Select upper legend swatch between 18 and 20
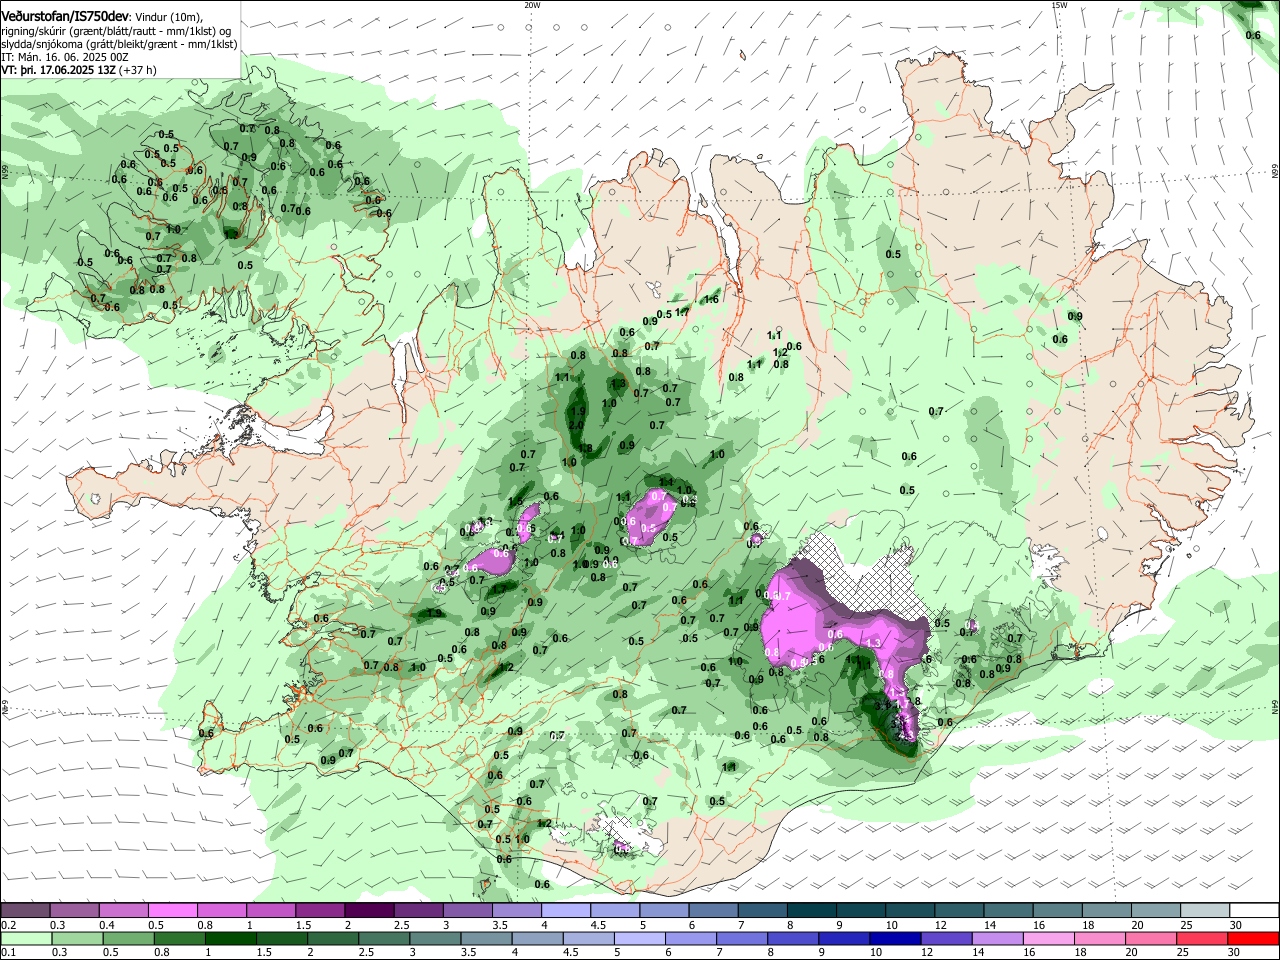1280x960 pixels. [1106, 910]
